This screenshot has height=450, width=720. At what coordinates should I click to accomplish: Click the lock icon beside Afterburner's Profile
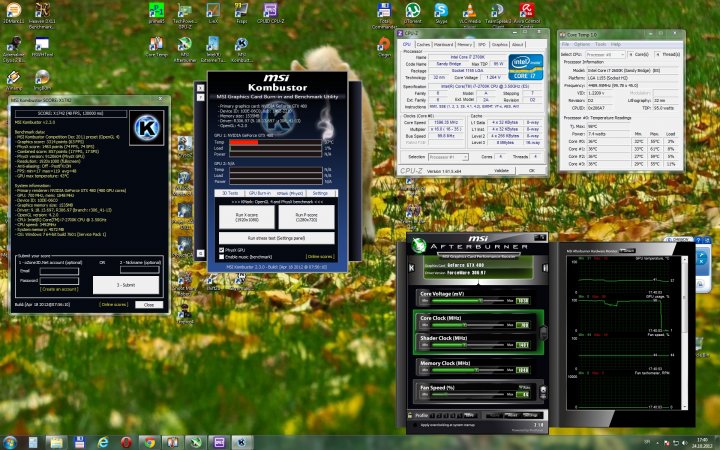tap(410, 415)
